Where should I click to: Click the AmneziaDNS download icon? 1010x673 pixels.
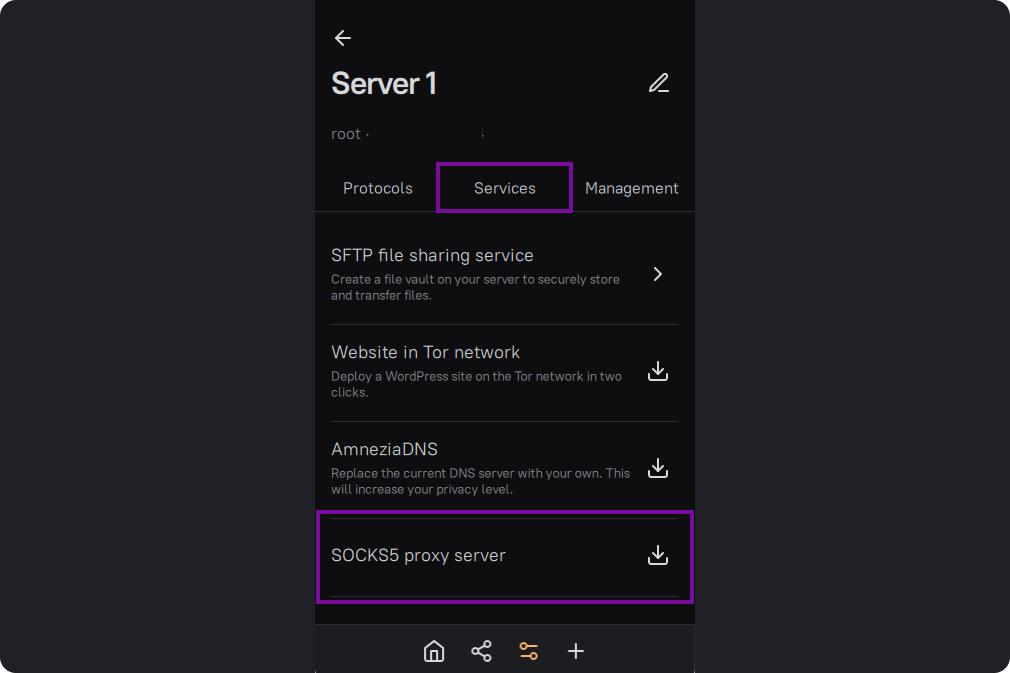657,468
